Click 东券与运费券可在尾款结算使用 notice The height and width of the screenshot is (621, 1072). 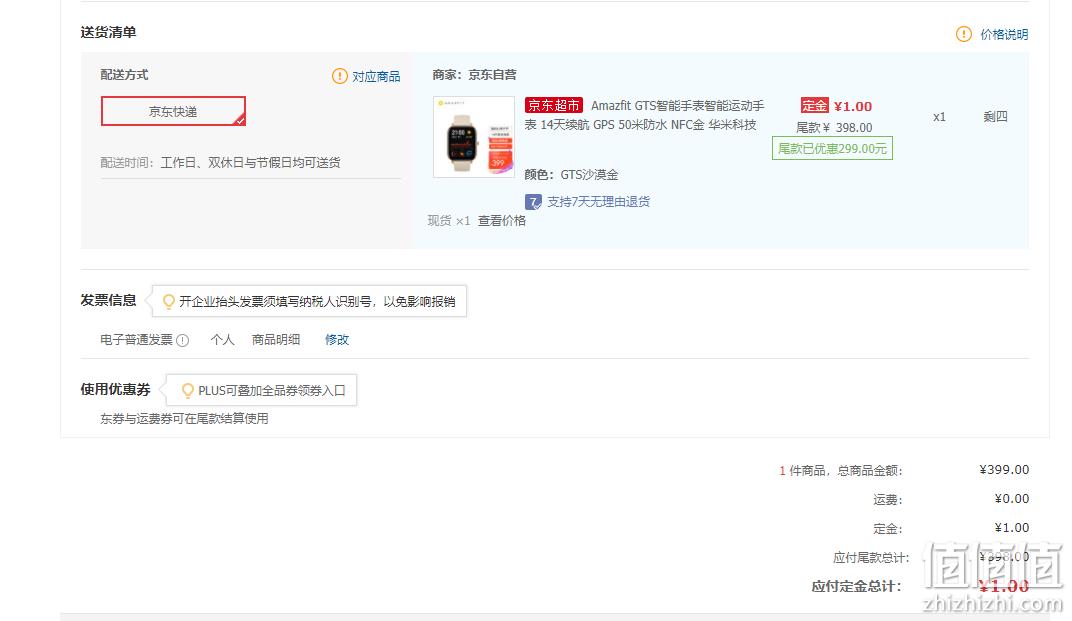[x=184, y=419]
